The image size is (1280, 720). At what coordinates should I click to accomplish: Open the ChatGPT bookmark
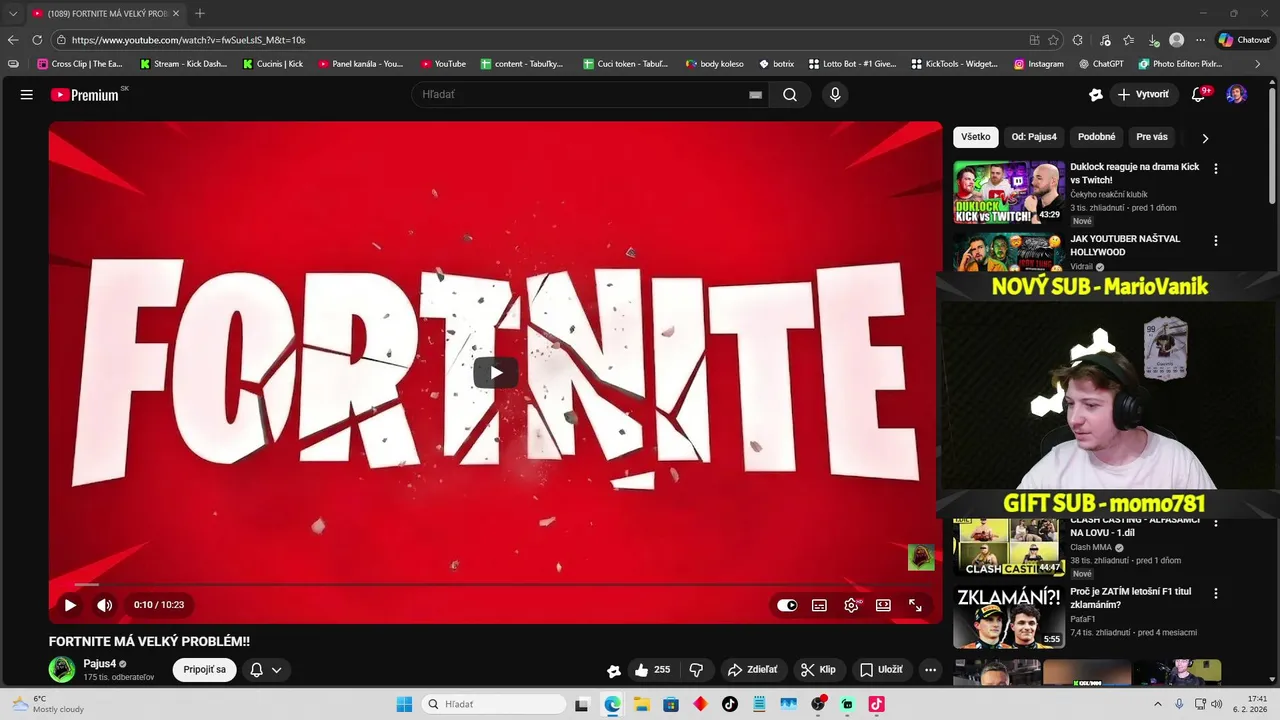pyautogui.click(x=1101, y=64)
